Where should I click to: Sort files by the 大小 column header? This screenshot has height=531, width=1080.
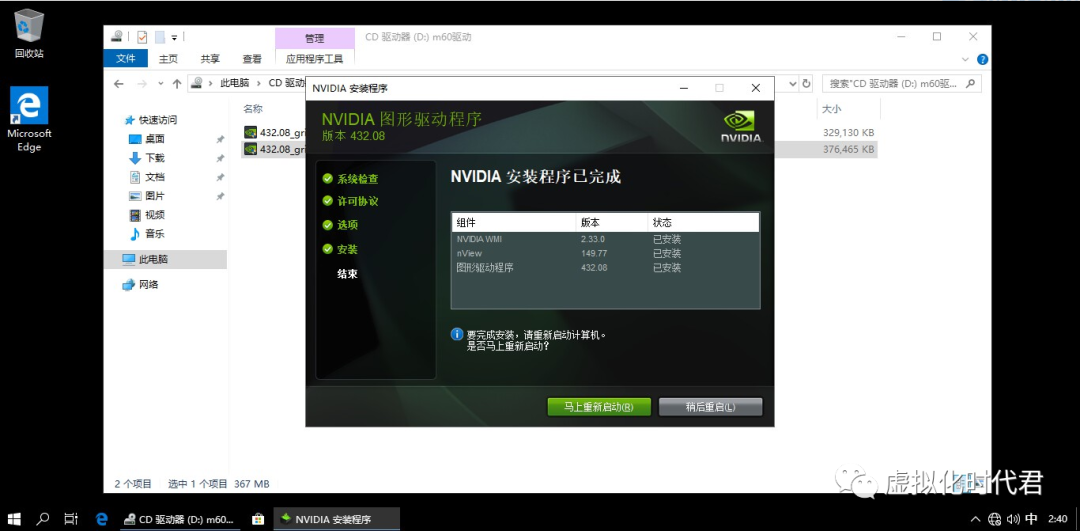coord(831,109)
